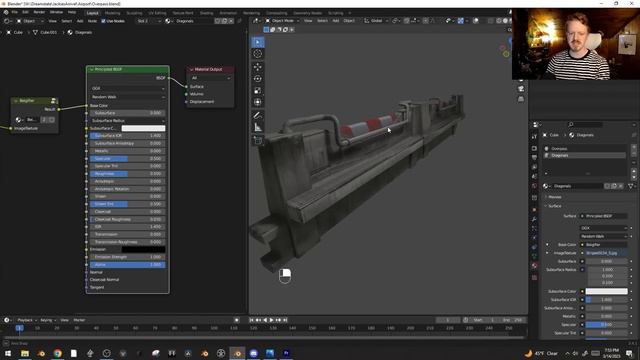Open the Render menu

click(x=39, y=12)
